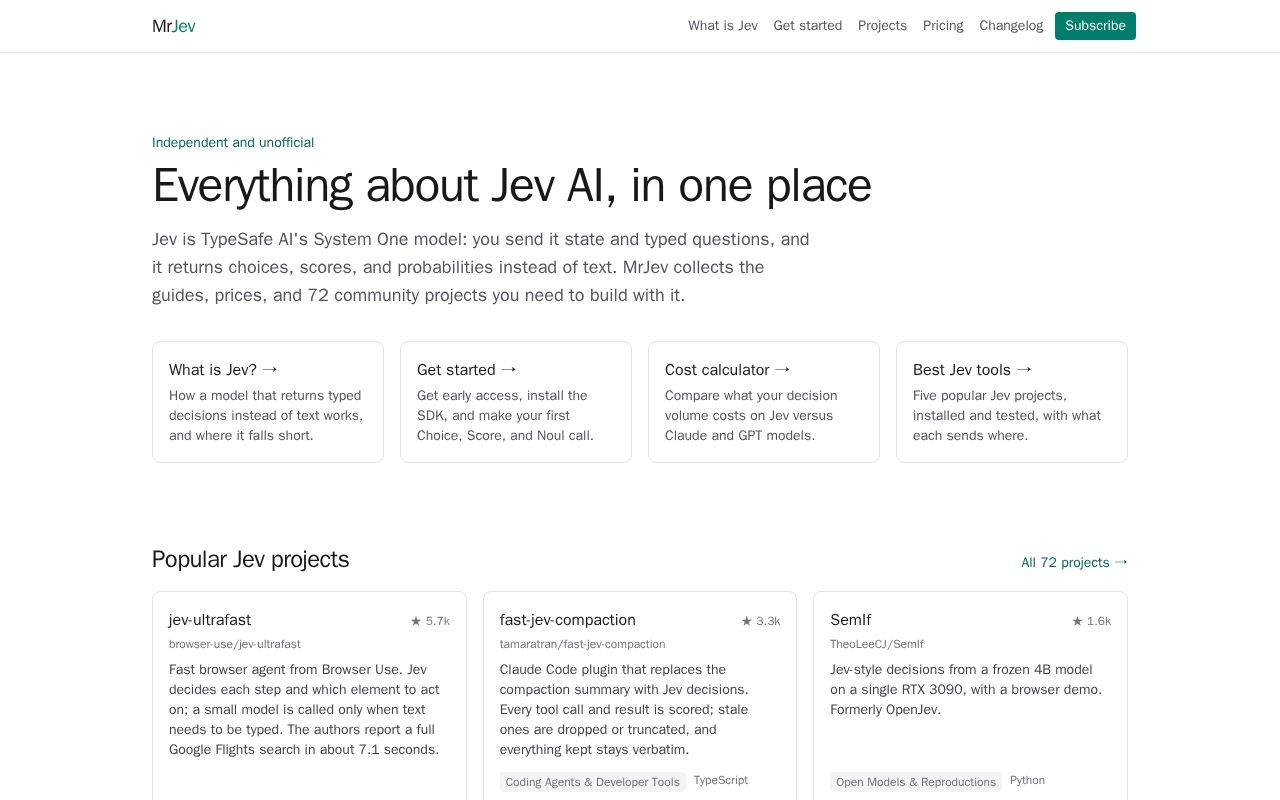Click the jev-ultrafast 5.7k star count
The width and height of the screenshot is (1280, 800).
coord(430,621)
